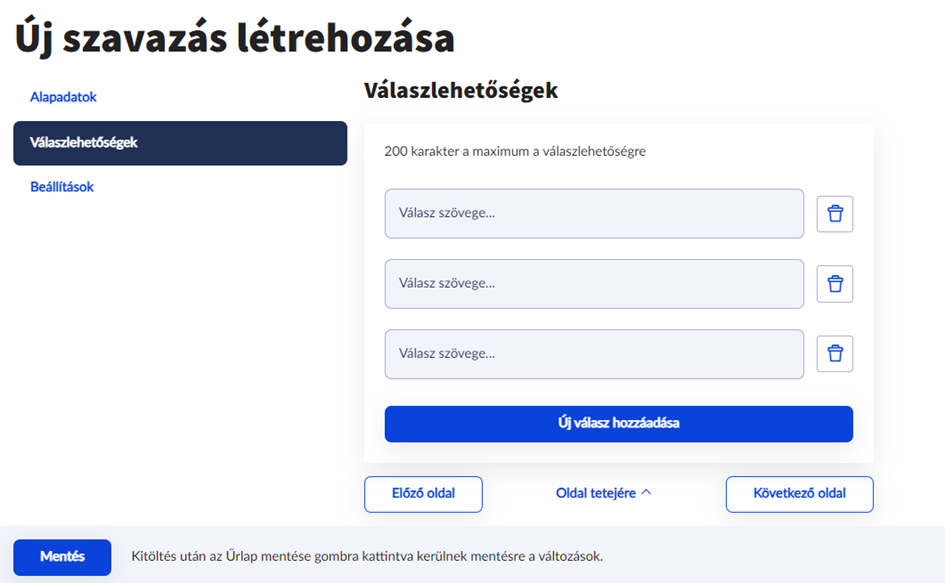Go back with Előző oldal
This screenshot has height=583, width=945.
click(x=423, y=494)
